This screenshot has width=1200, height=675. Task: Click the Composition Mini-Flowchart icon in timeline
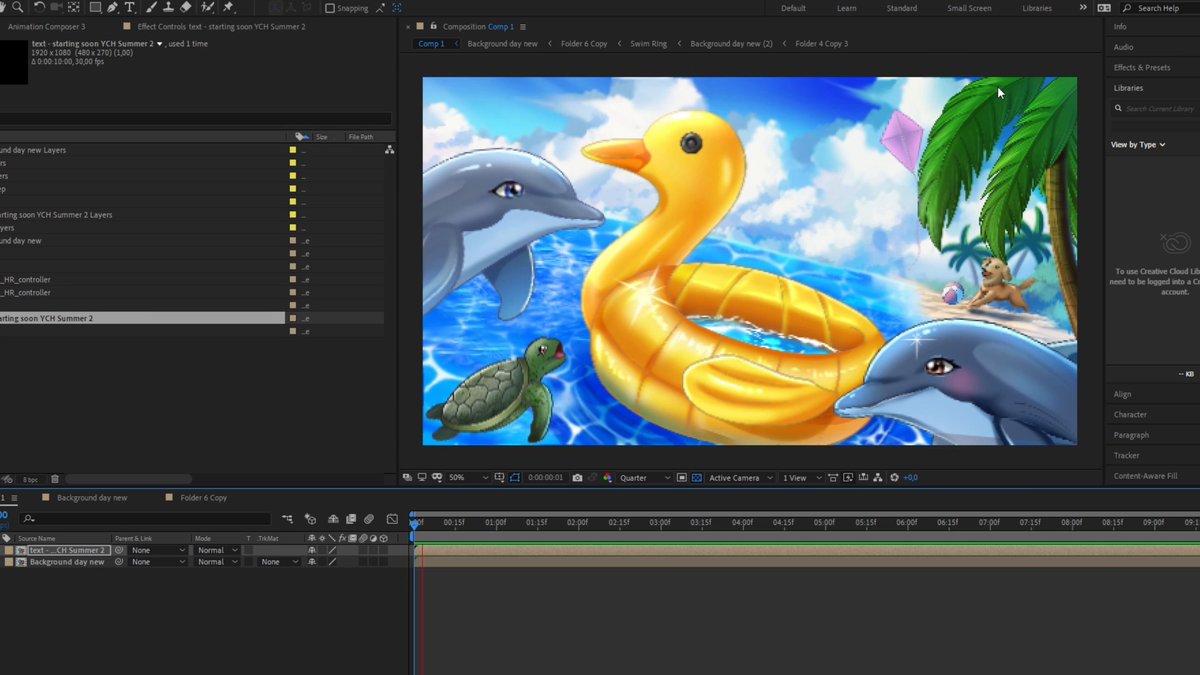coord(288,519)
